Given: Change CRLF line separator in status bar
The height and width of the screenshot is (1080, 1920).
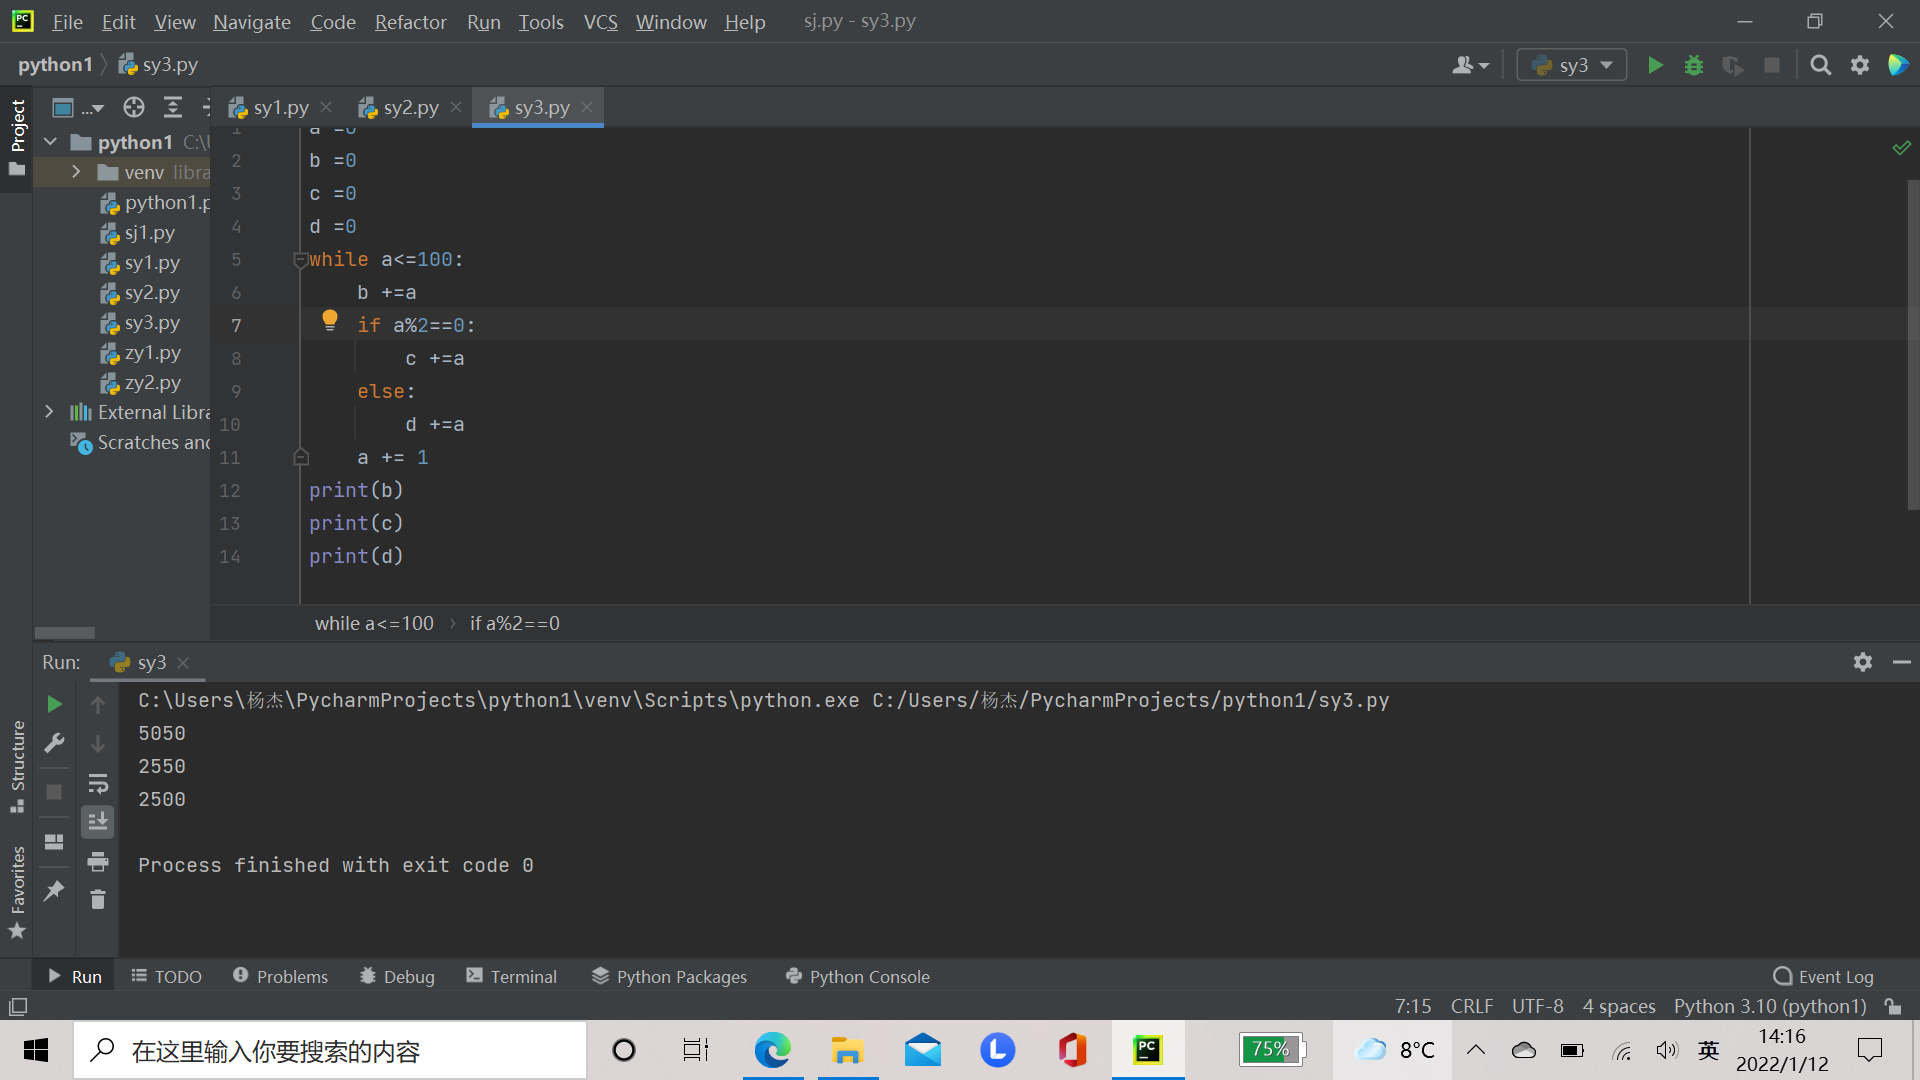Looking at the screenshot, I should pos(1472,1006).
